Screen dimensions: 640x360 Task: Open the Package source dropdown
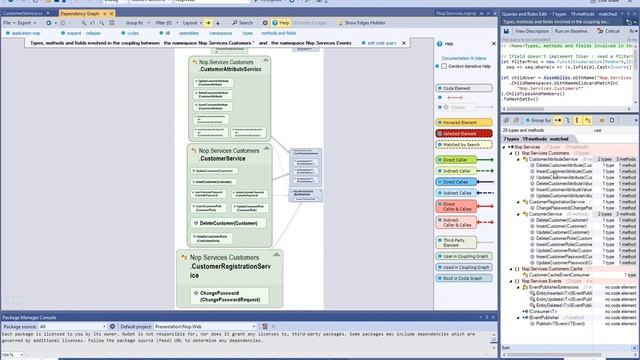coord(72,327)
